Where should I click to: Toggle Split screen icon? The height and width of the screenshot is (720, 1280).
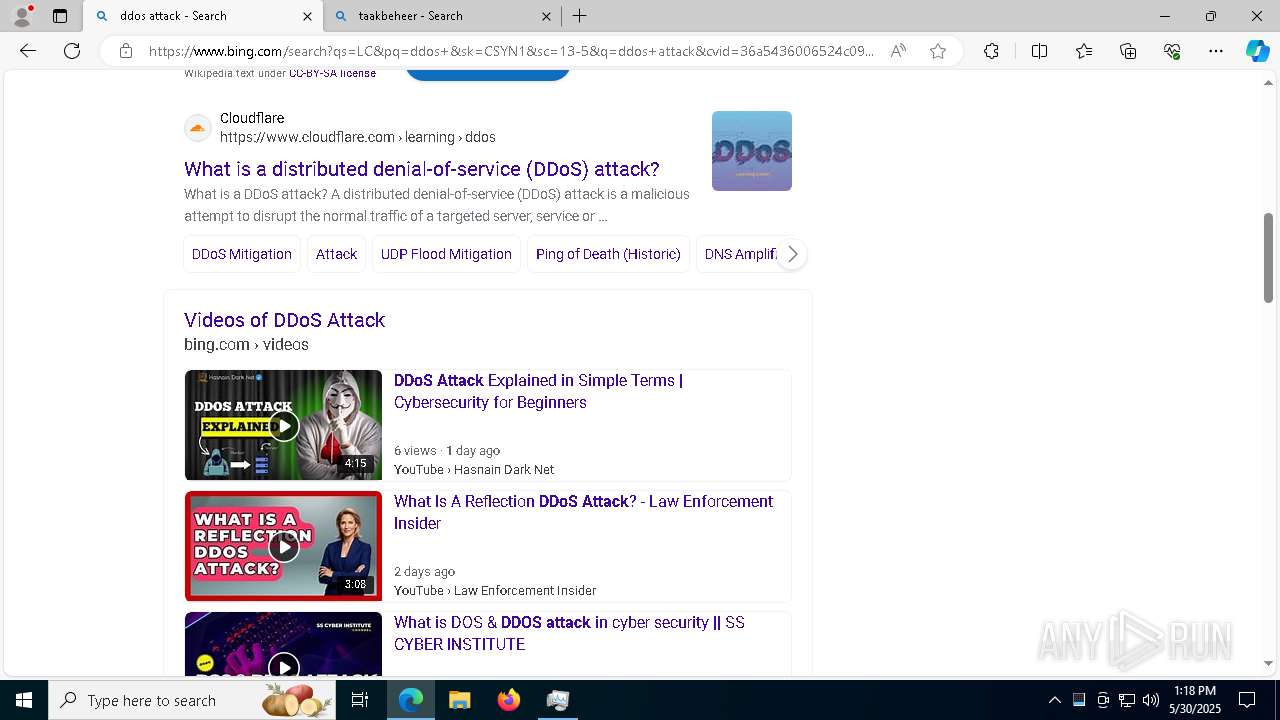click(1039, 51)
